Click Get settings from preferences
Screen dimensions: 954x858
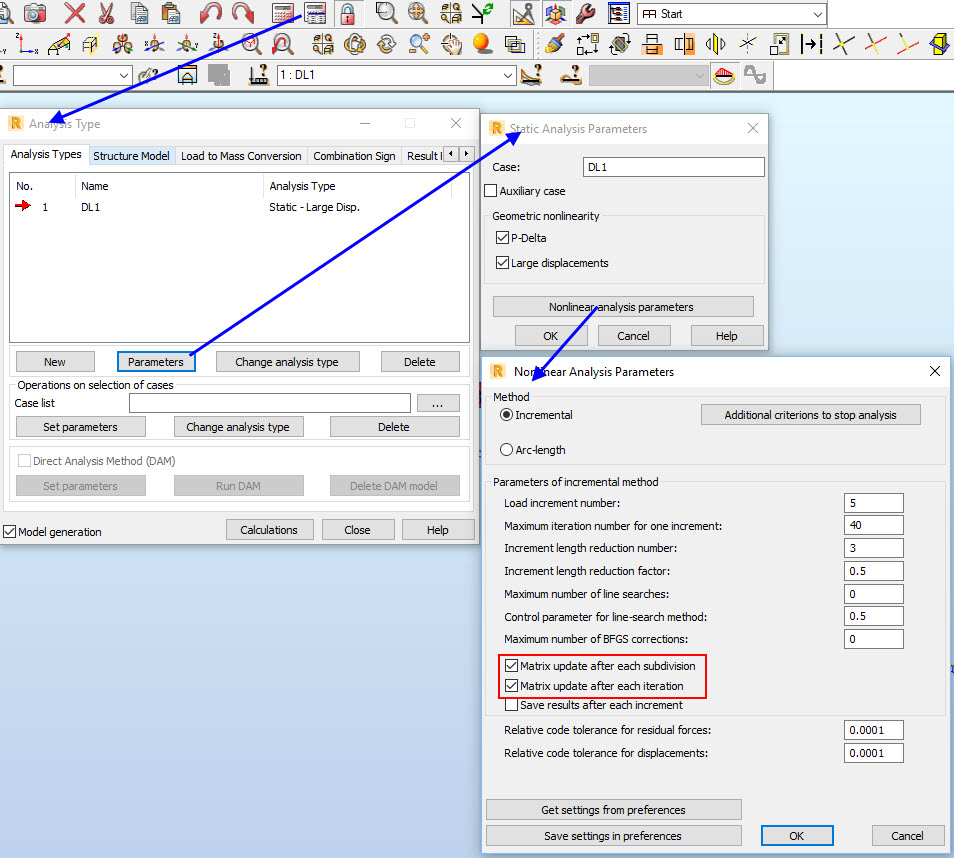tap(613, 809)
